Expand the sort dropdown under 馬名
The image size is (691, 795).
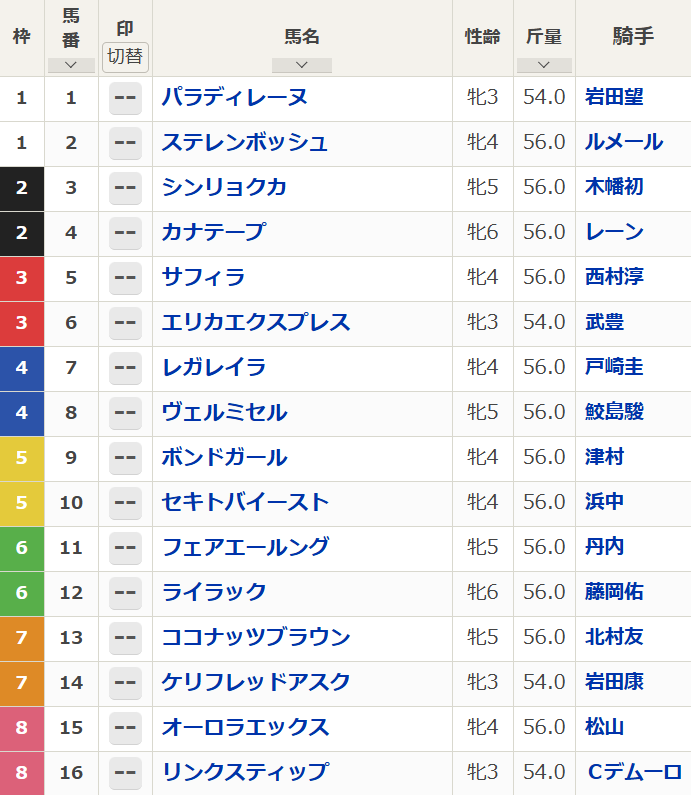(x=301, y=65)
